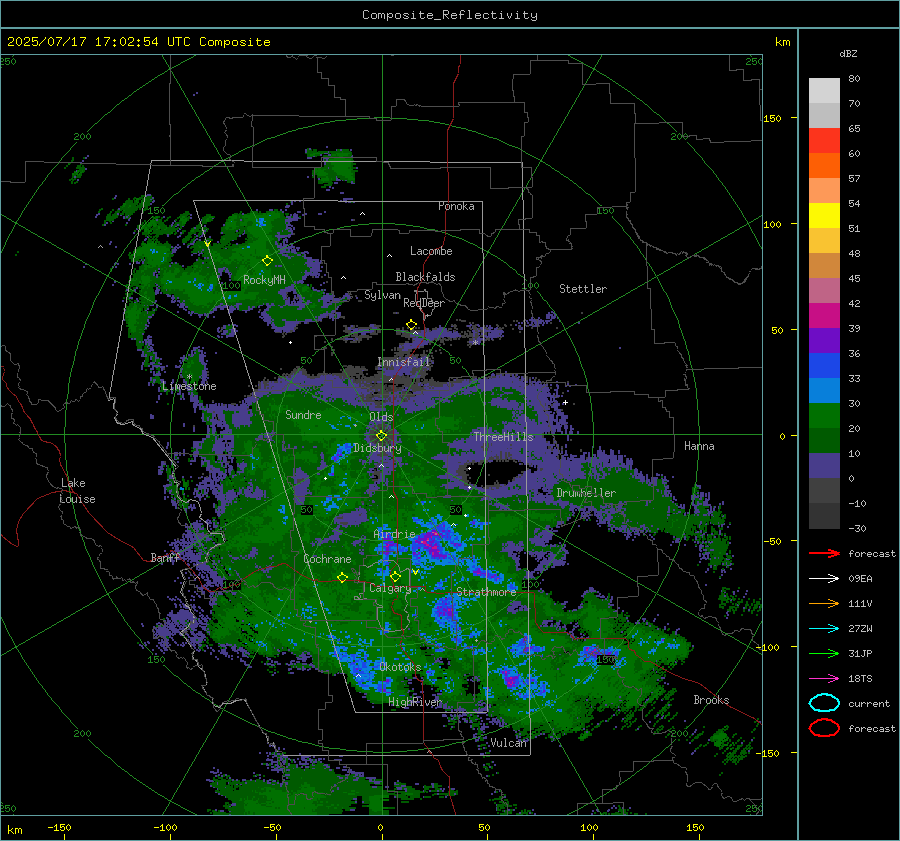Click the Composite_Reflectivity title text

click(x=450, y=15)
